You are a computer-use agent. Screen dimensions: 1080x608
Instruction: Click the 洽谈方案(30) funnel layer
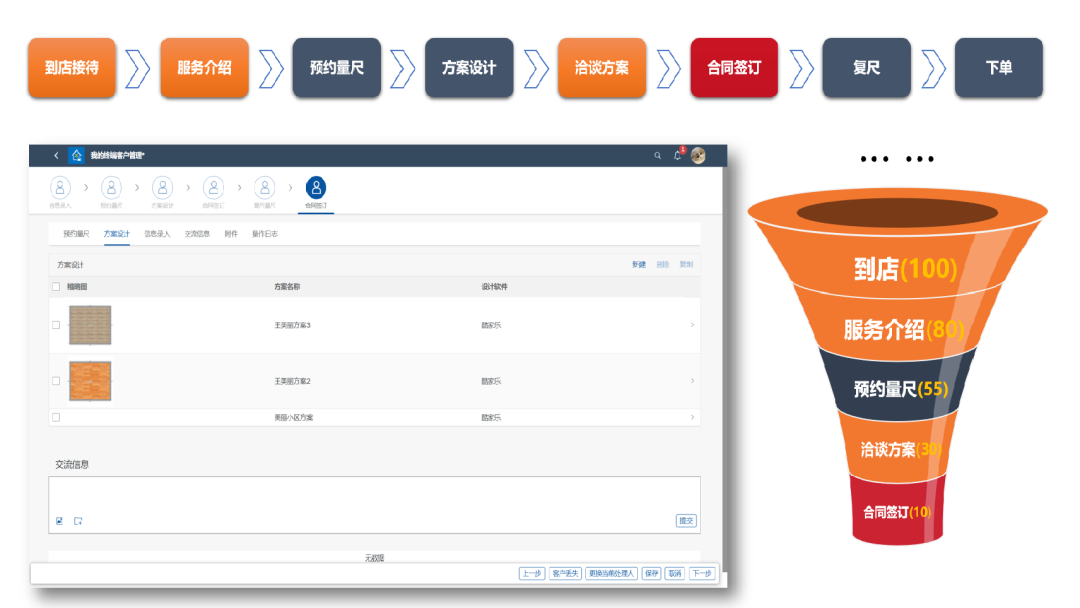coord(897,449)
